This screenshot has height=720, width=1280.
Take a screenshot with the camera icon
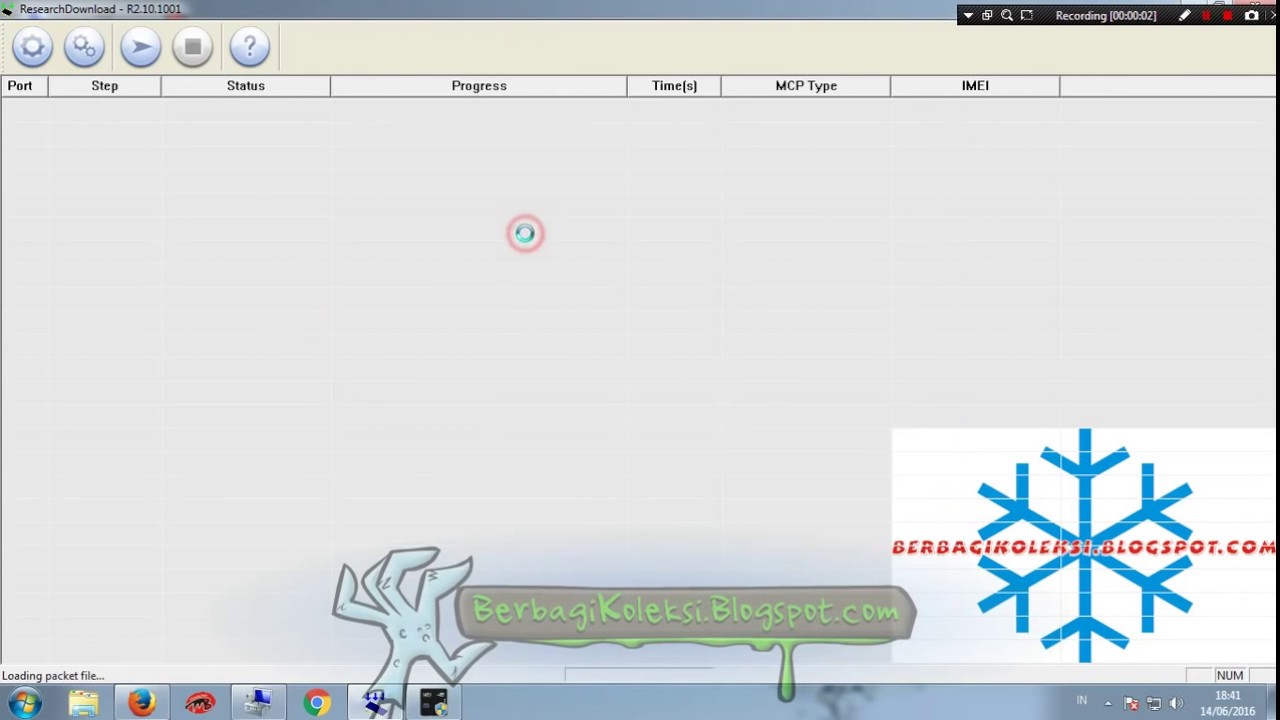1252,16
